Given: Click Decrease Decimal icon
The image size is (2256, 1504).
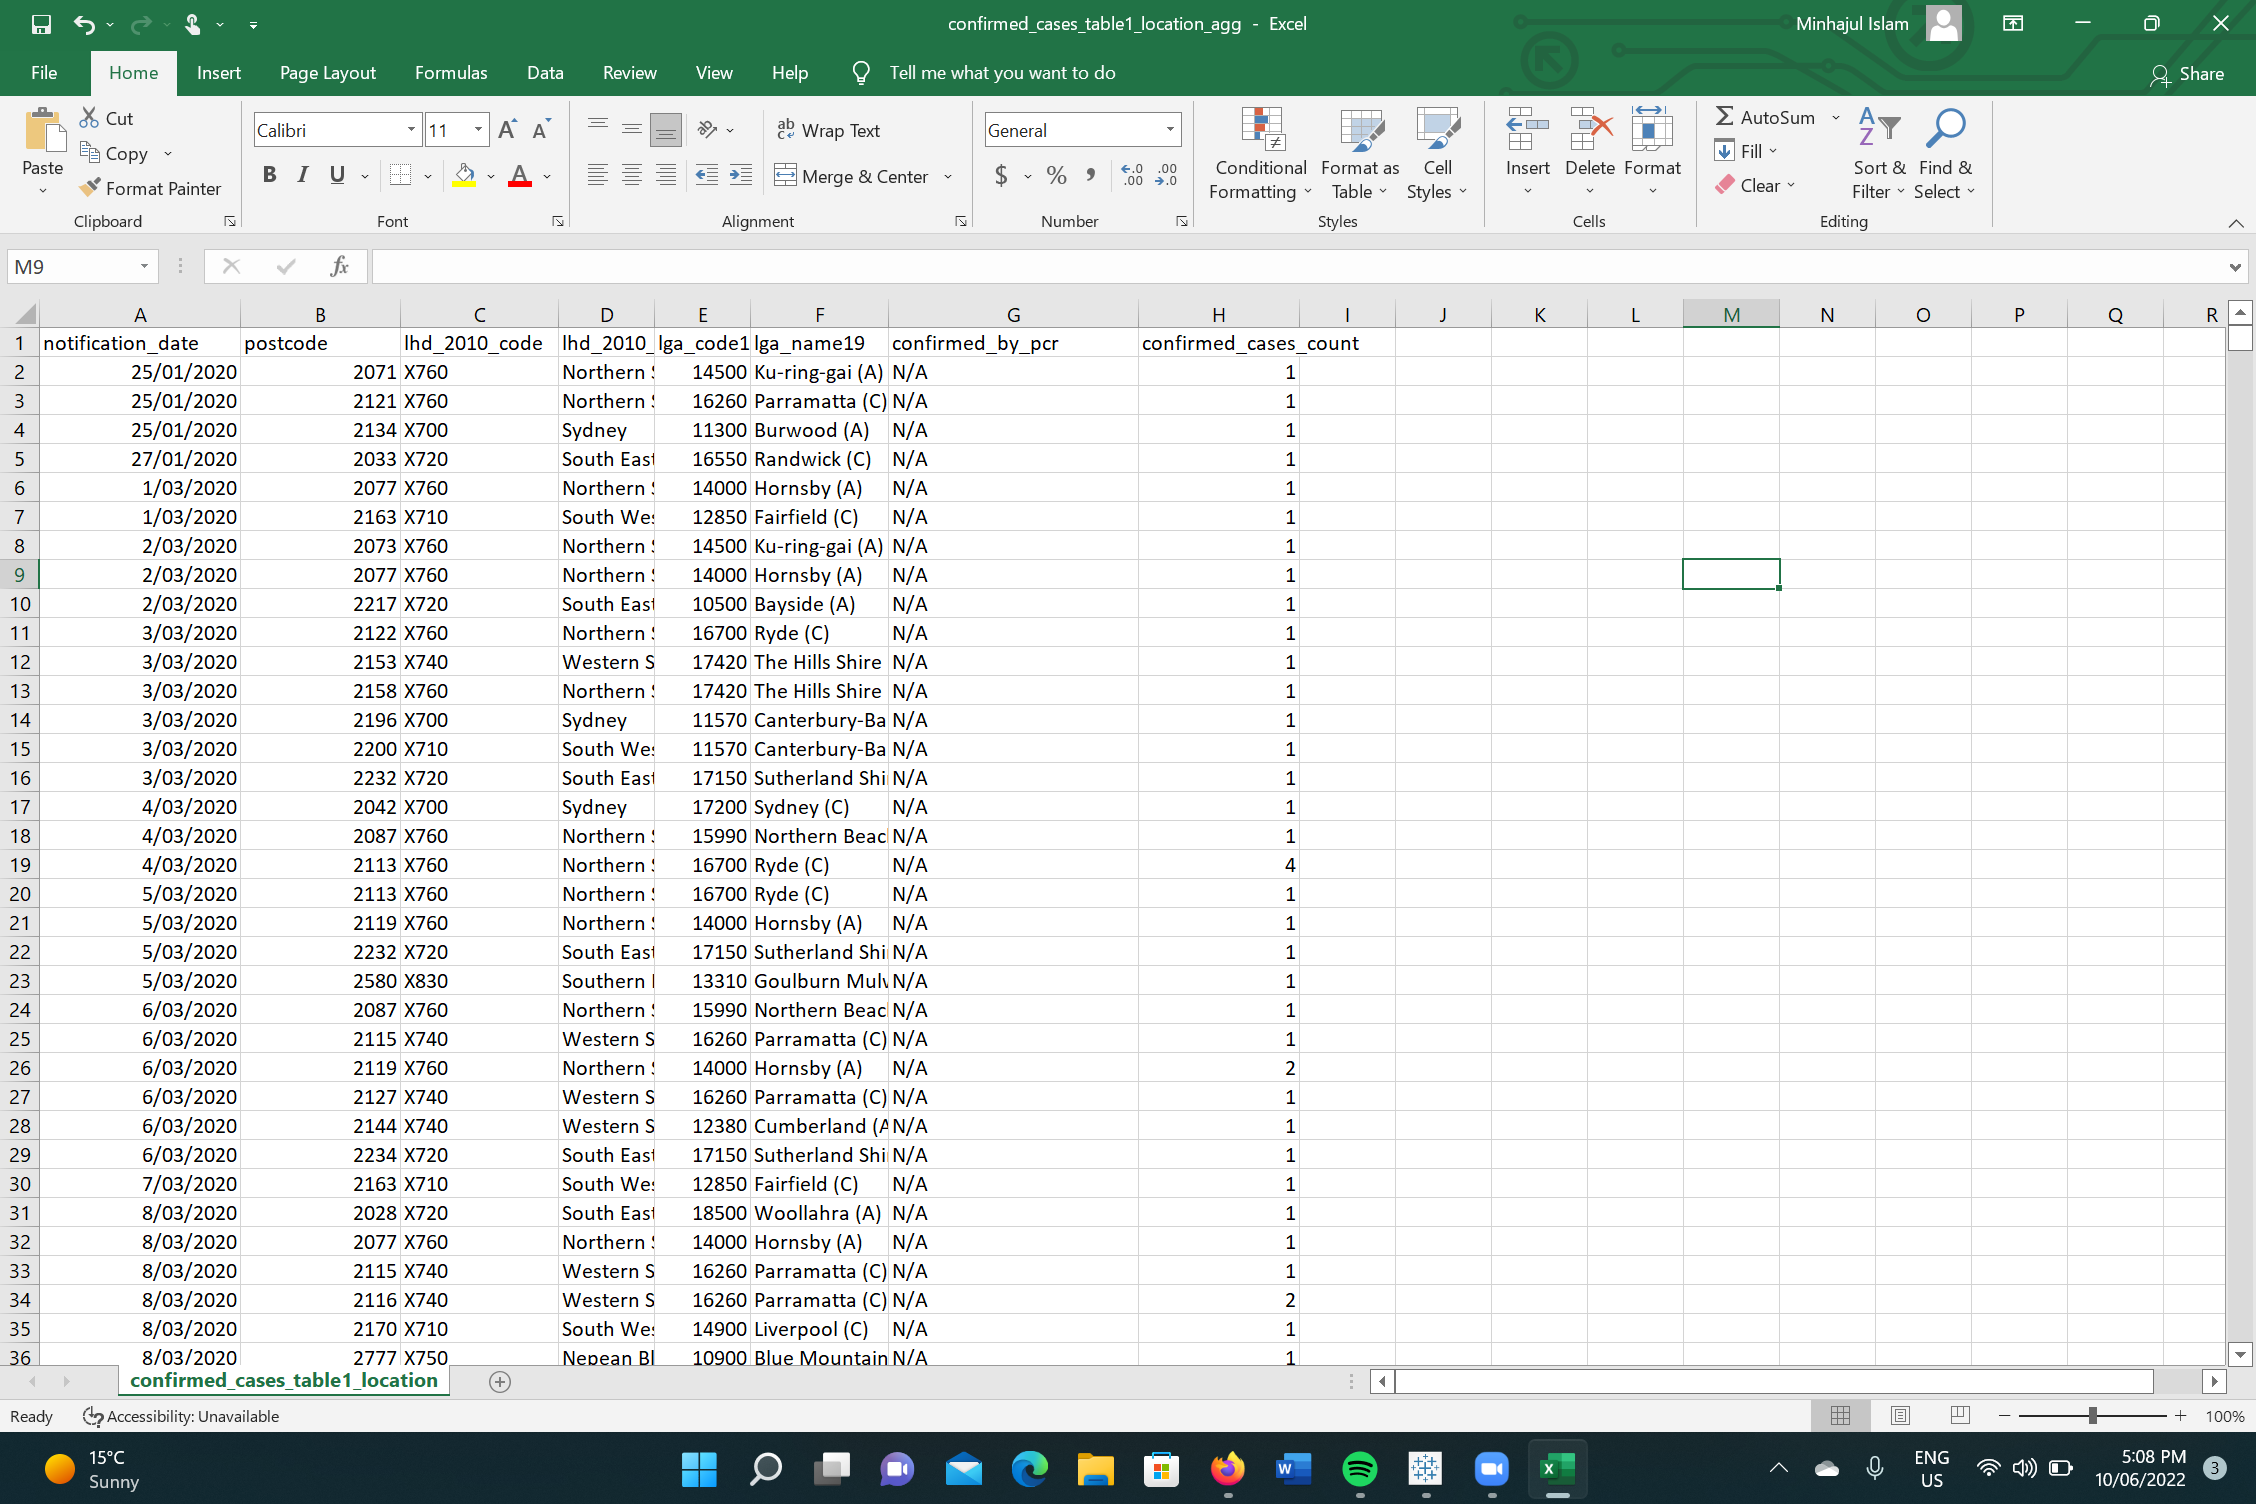Looking at the screenshot, I should click(1167, 176).
